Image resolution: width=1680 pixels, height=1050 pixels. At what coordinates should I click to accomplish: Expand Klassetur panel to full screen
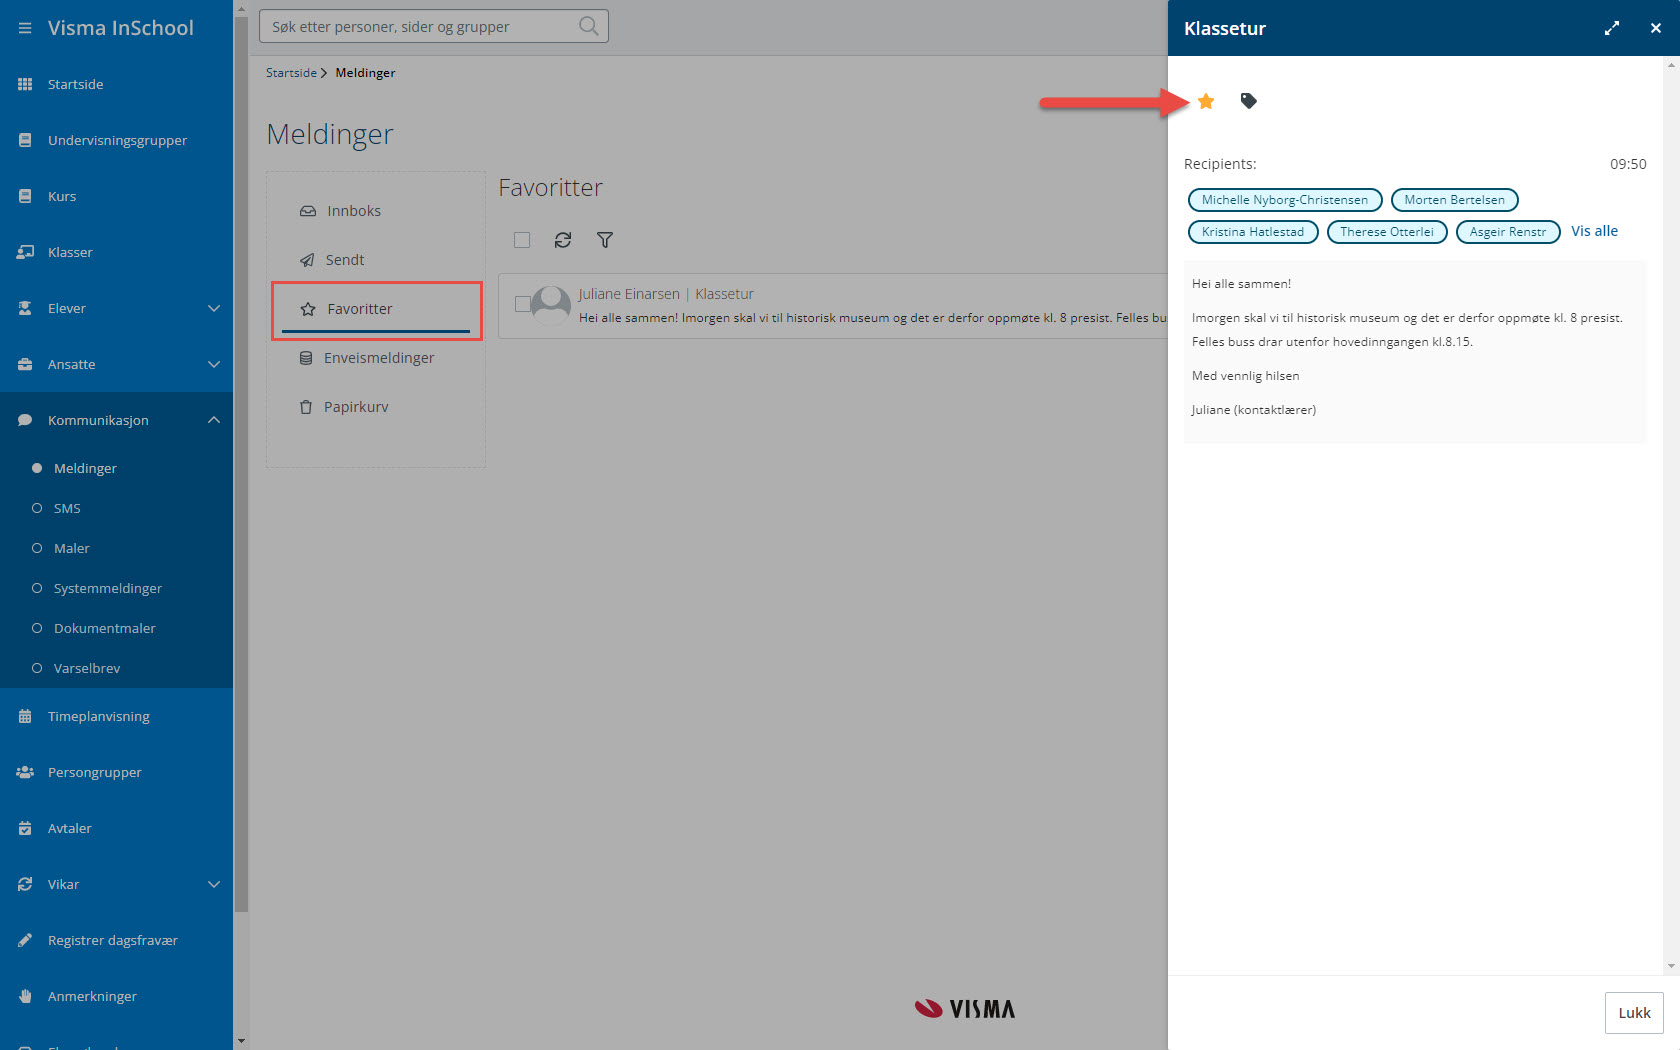(1612, 28)
